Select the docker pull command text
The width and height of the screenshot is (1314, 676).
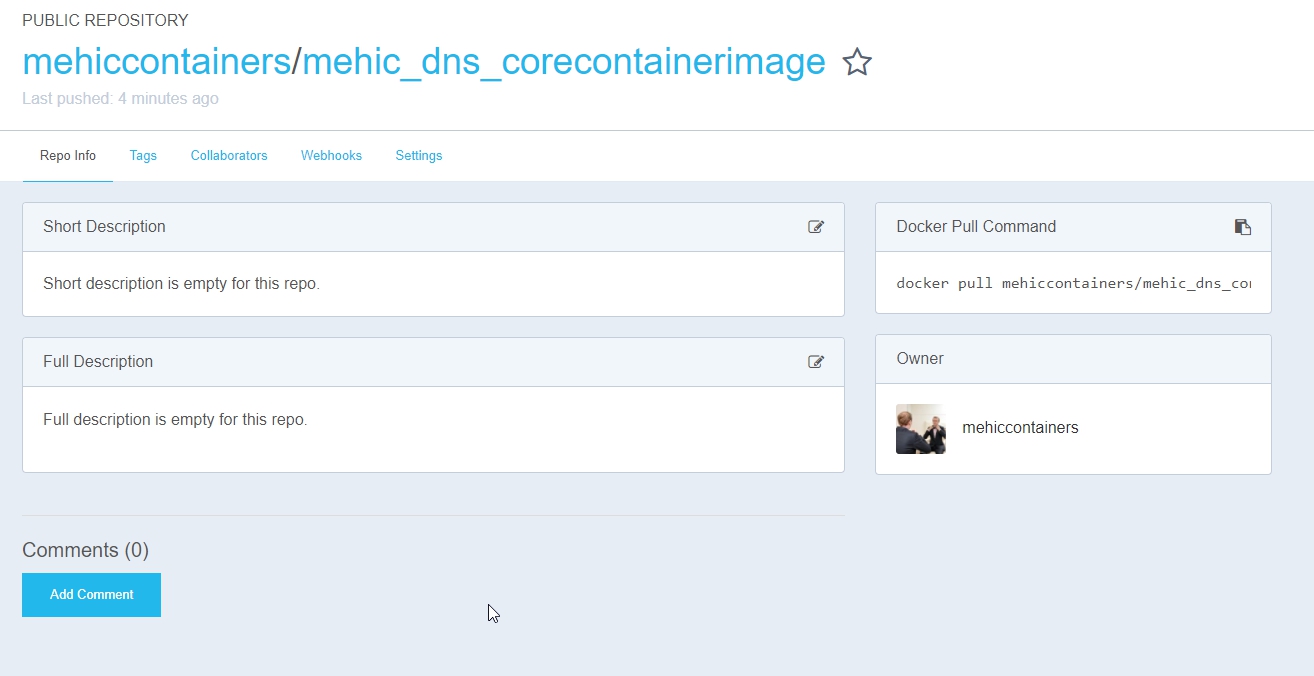pyautogui.click(x=1070, y=283)
